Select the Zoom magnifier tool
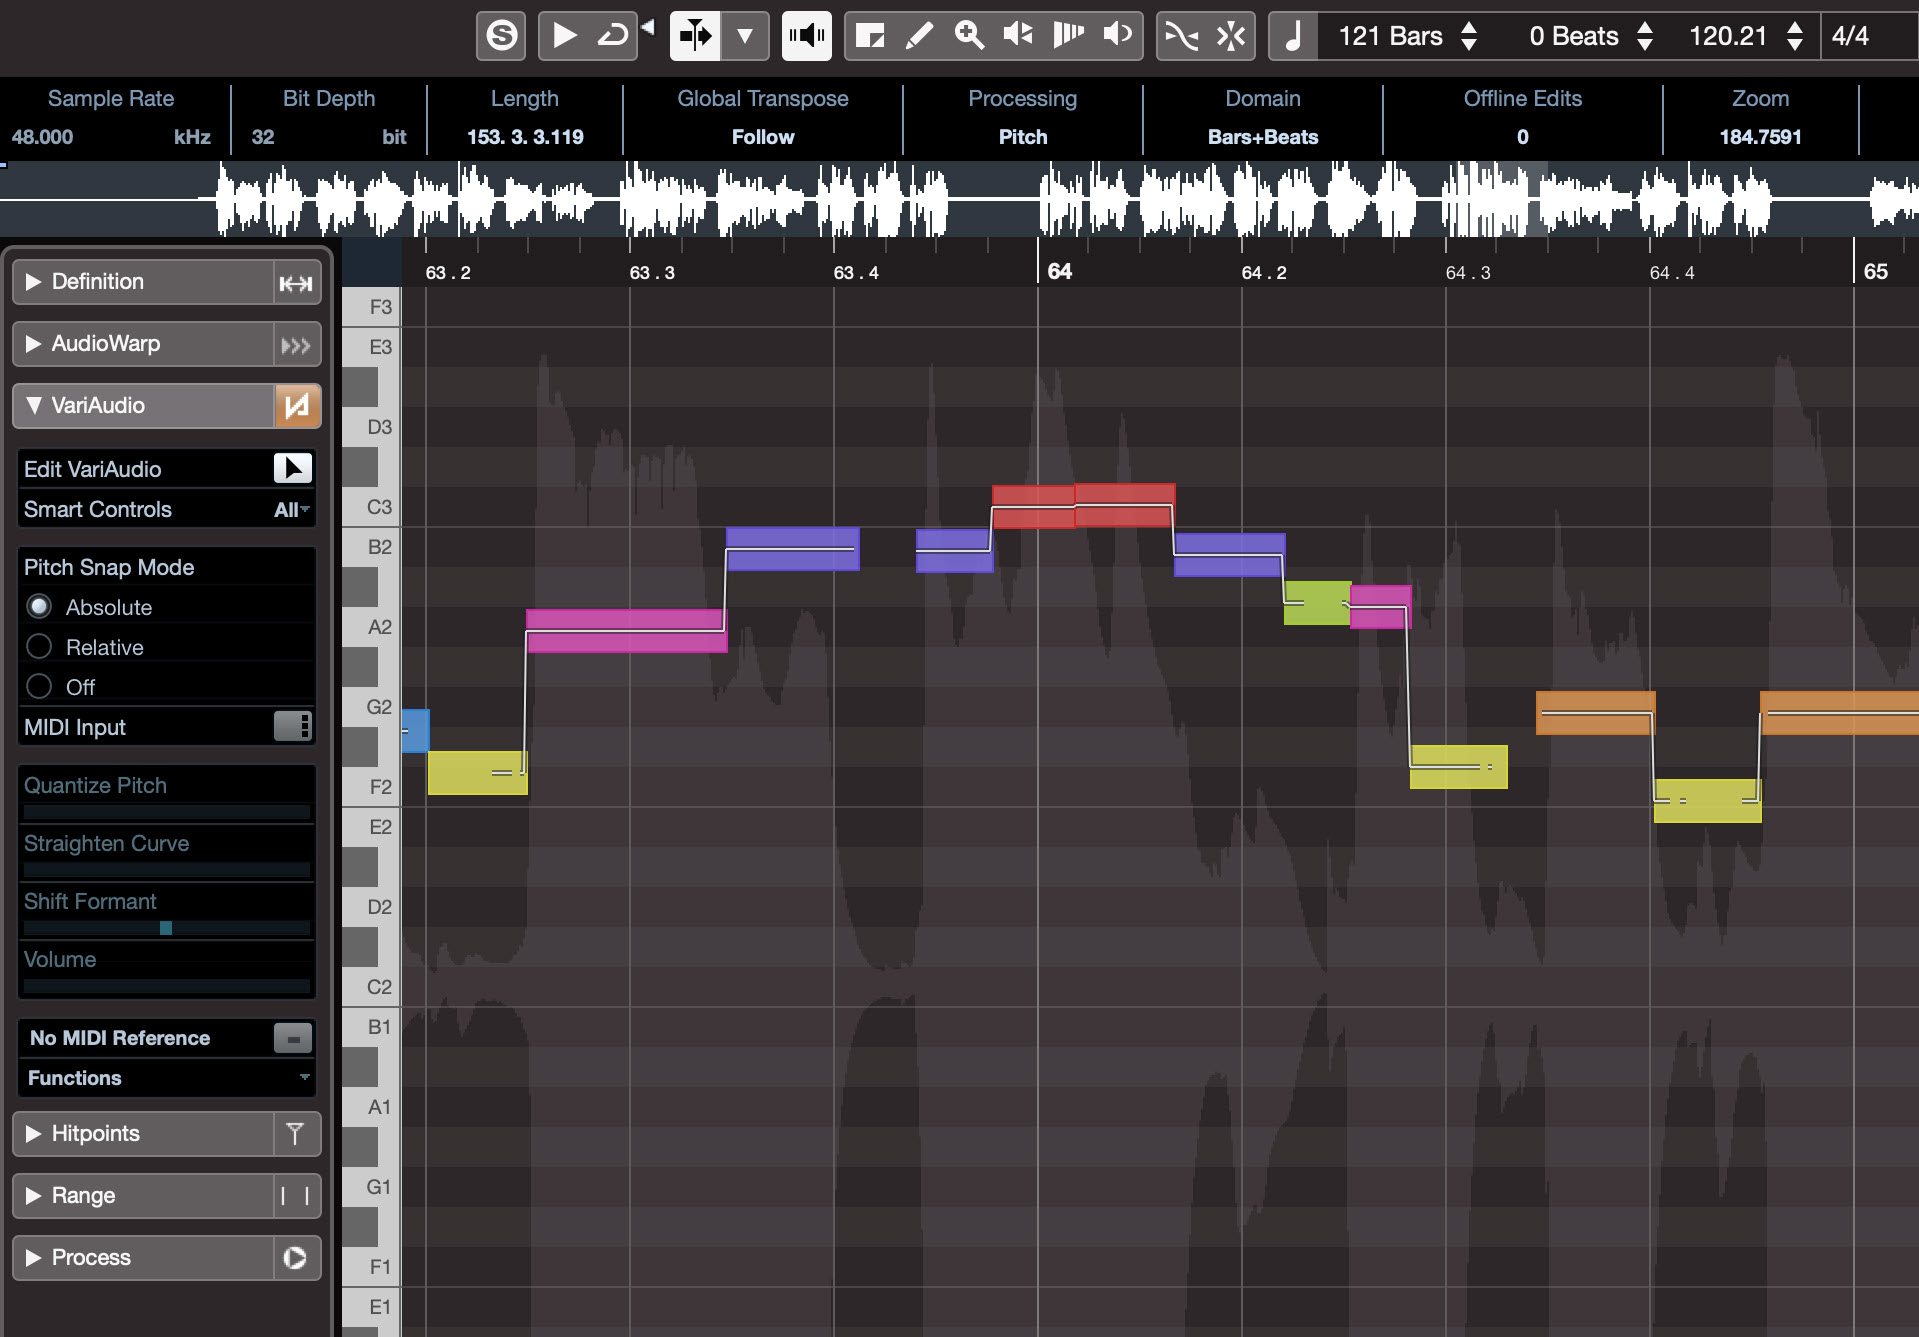This screenshot has width=1919, height=1337. 968,36
